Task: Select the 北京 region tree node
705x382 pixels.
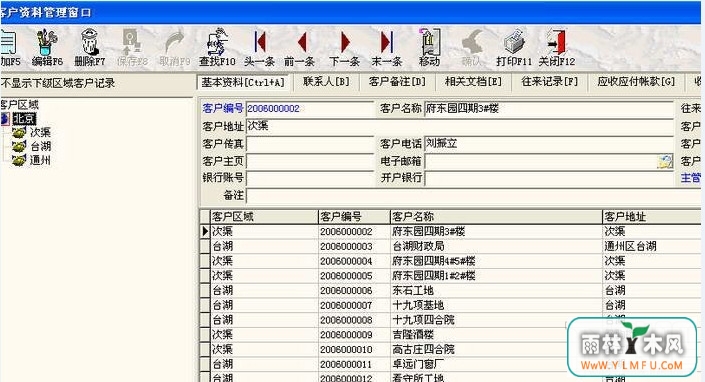Action: (24, 119)
